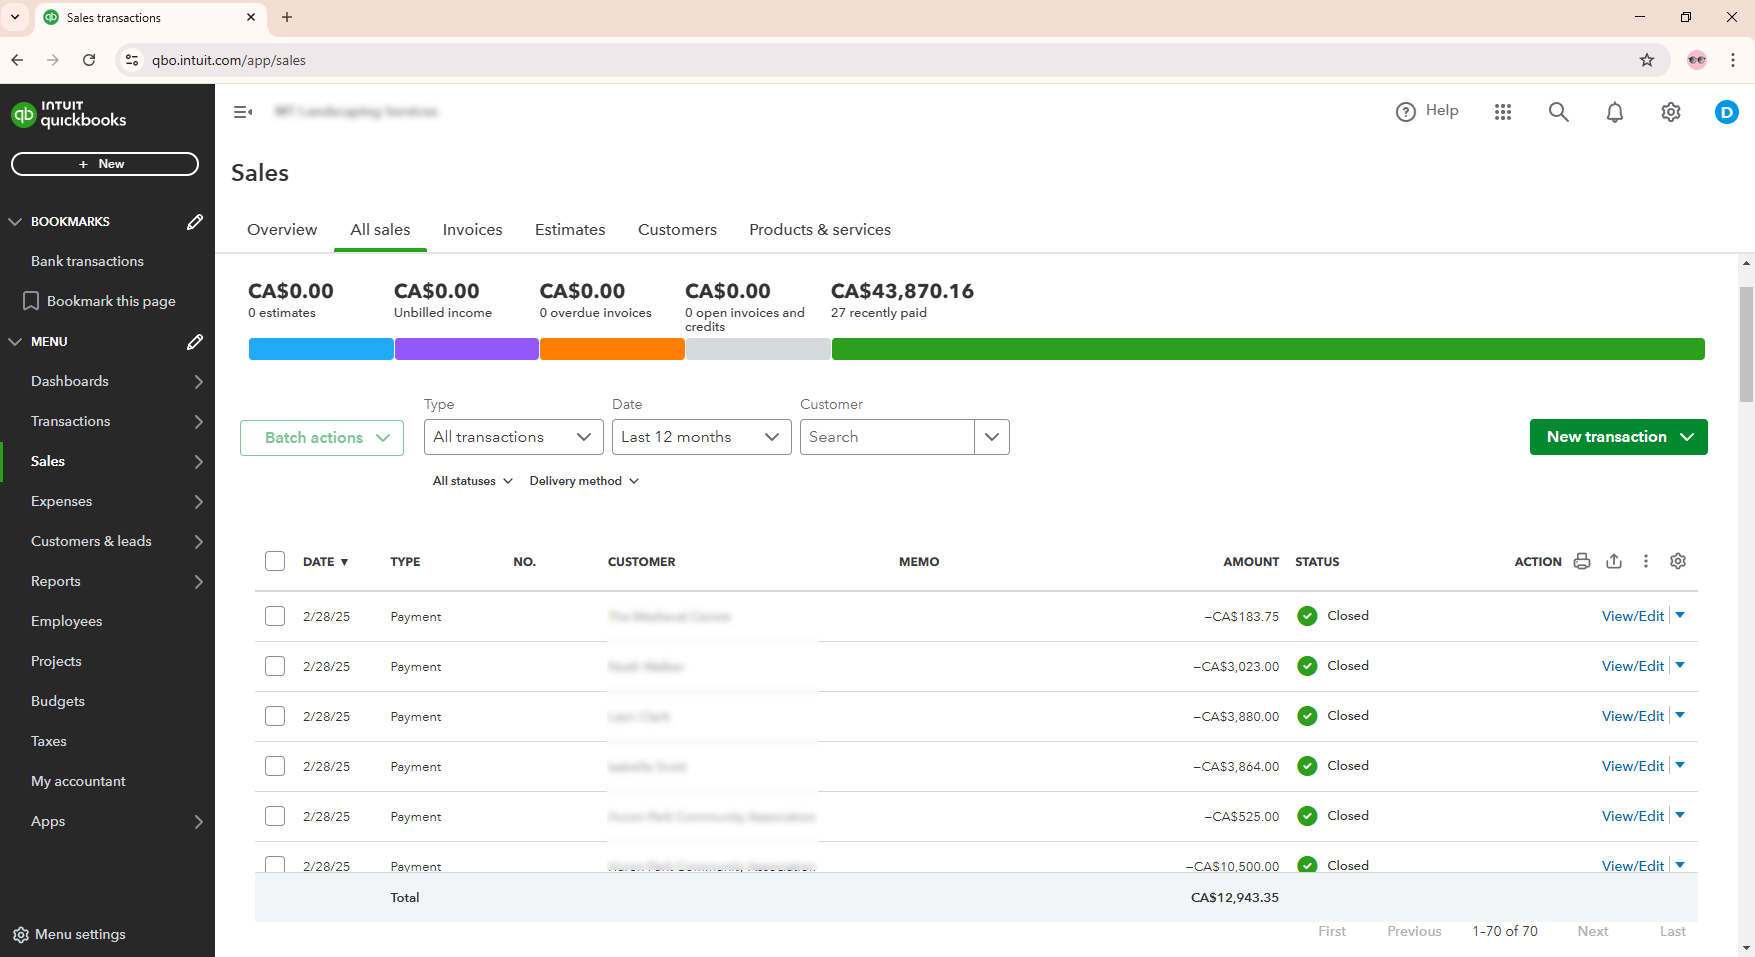Switch to the Overview tab

[282, 230]
